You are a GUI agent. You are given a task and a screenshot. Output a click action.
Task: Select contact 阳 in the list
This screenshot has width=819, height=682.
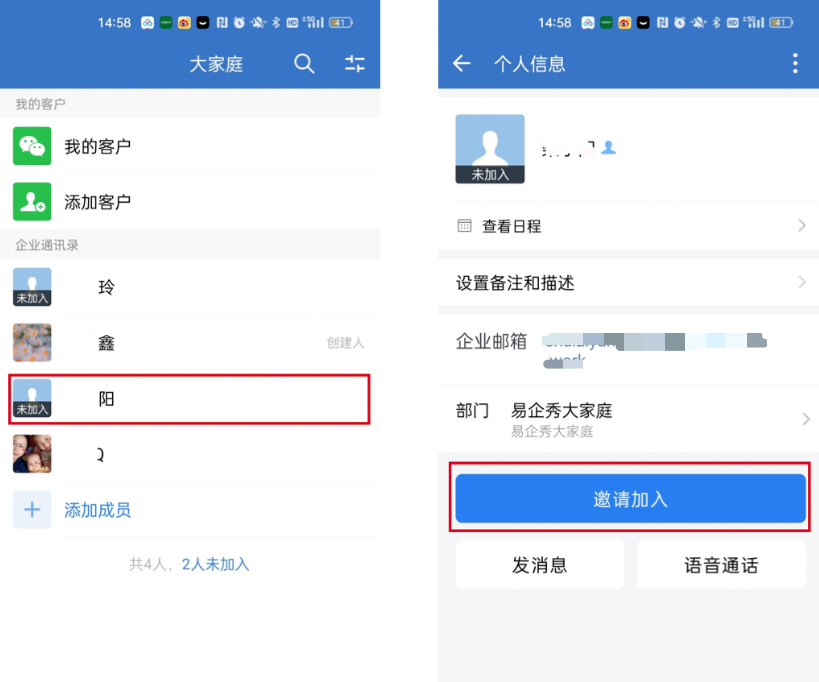pos(190,399)
